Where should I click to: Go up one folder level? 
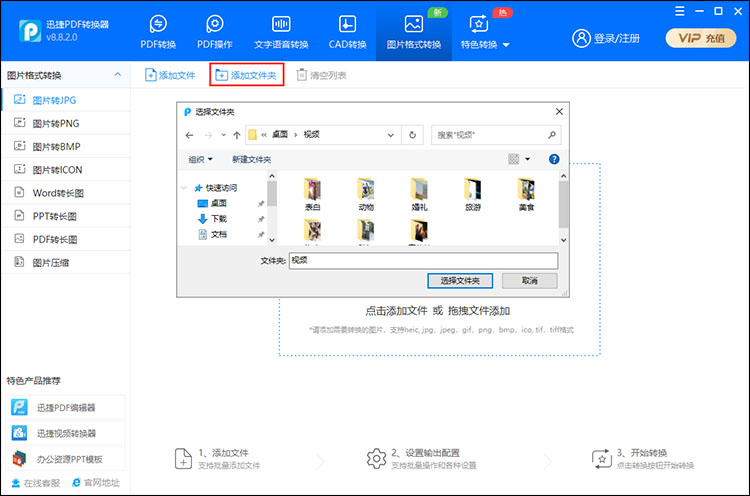coord(237,135)
